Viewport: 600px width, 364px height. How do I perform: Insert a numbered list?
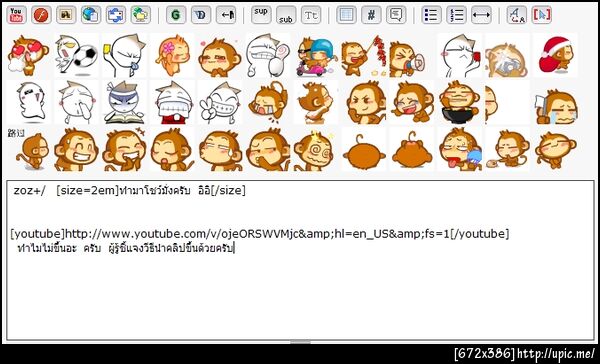click(x=456, y=15)
